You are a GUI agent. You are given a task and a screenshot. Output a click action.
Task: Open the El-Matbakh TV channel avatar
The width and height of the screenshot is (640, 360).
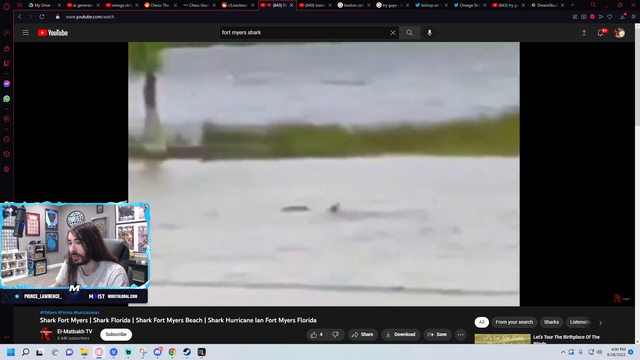click(x=47, y=334)
